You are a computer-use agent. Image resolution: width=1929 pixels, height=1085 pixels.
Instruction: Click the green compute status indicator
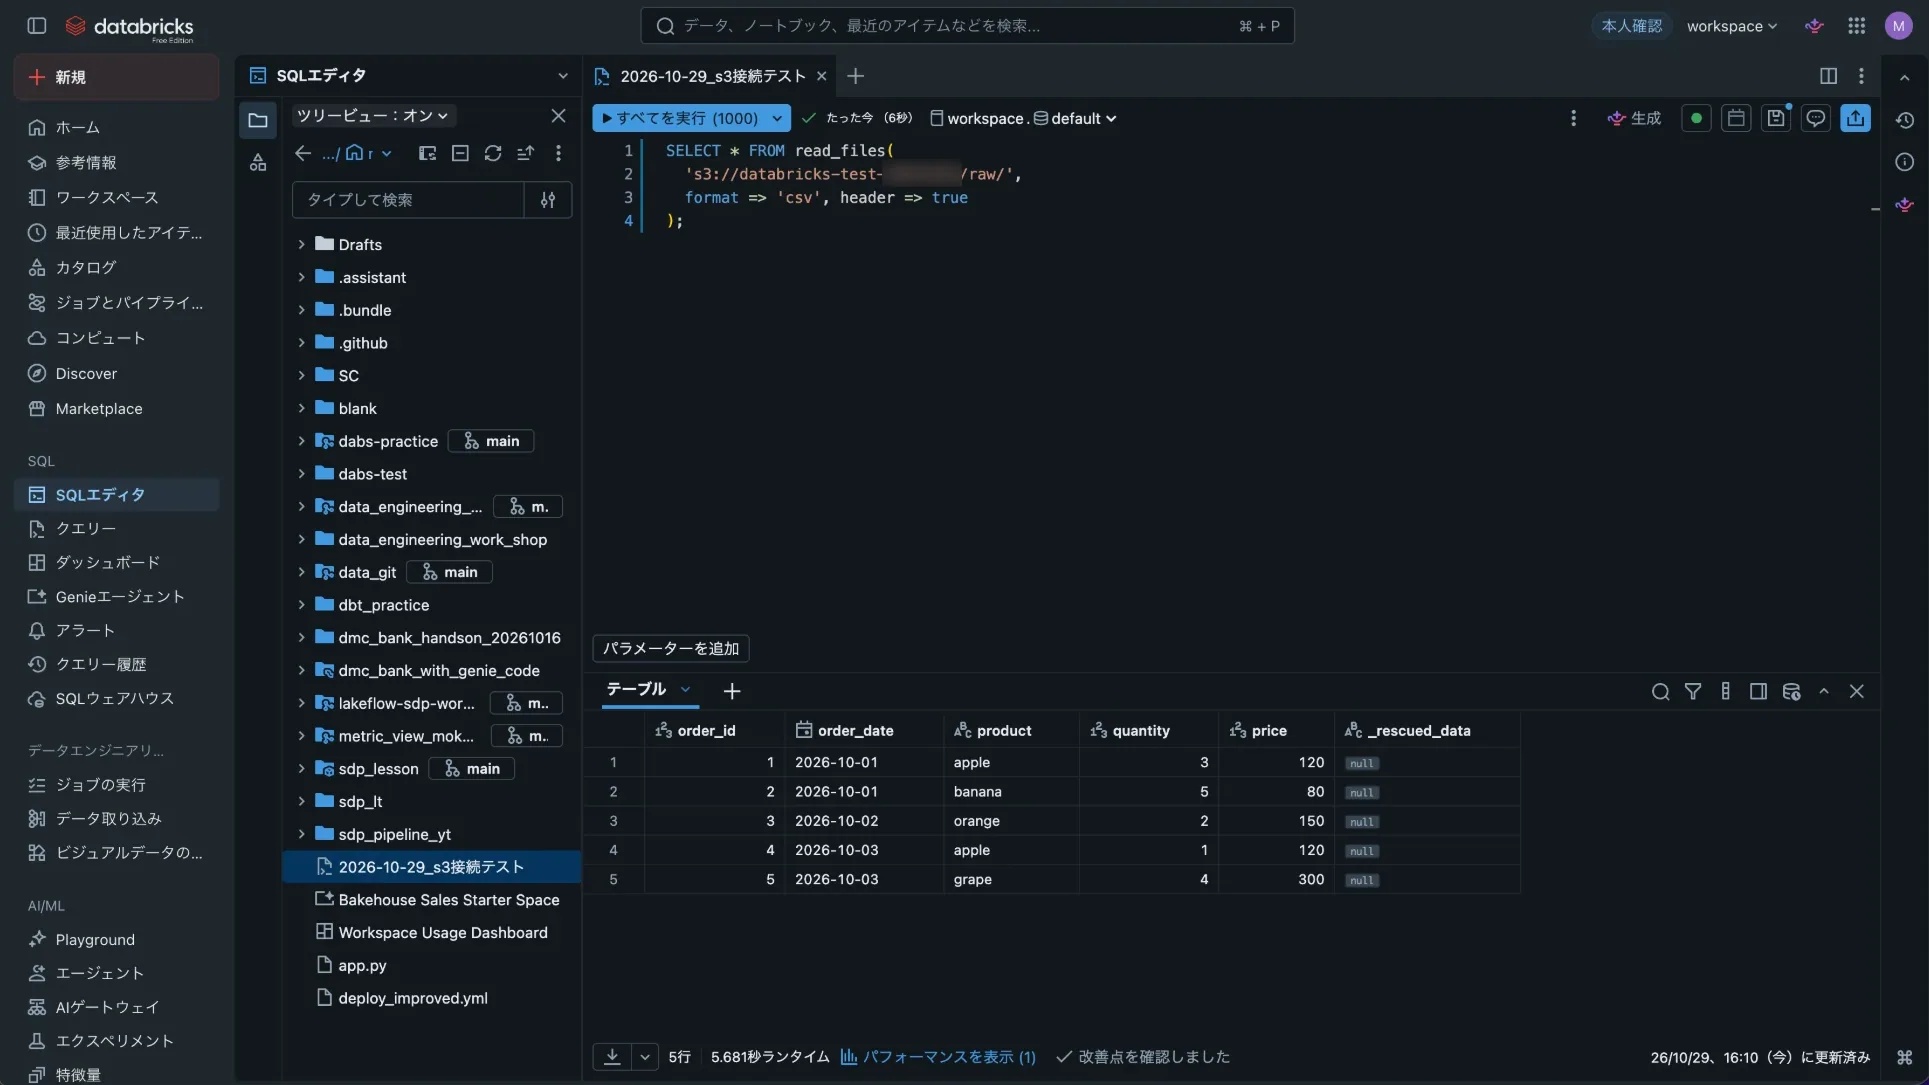(1696, 118)
